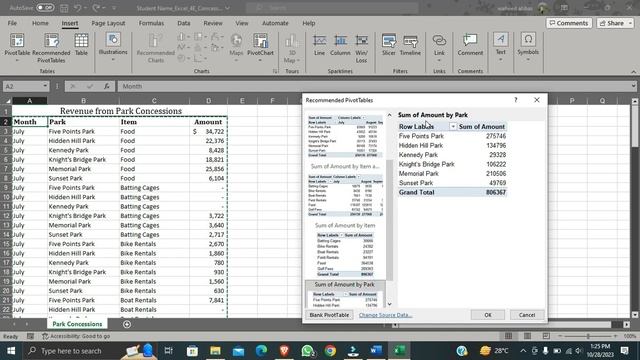The width and height of the screenshot is (640, 360).
Task: Click Accessibility: Good to go status
Action: (76, 336)
